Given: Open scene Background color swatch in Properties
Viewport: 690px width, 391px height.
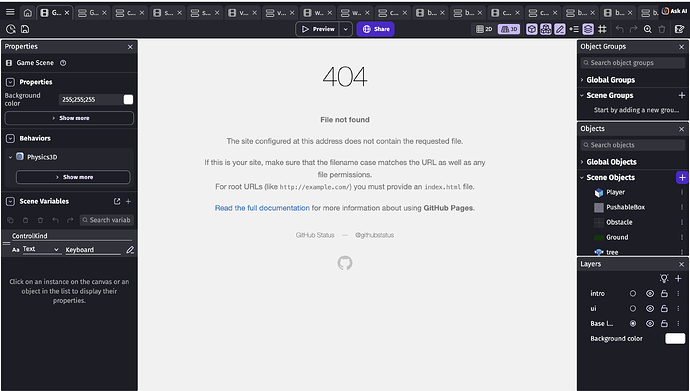Looking at the screenshot, I should pos(128,100).
